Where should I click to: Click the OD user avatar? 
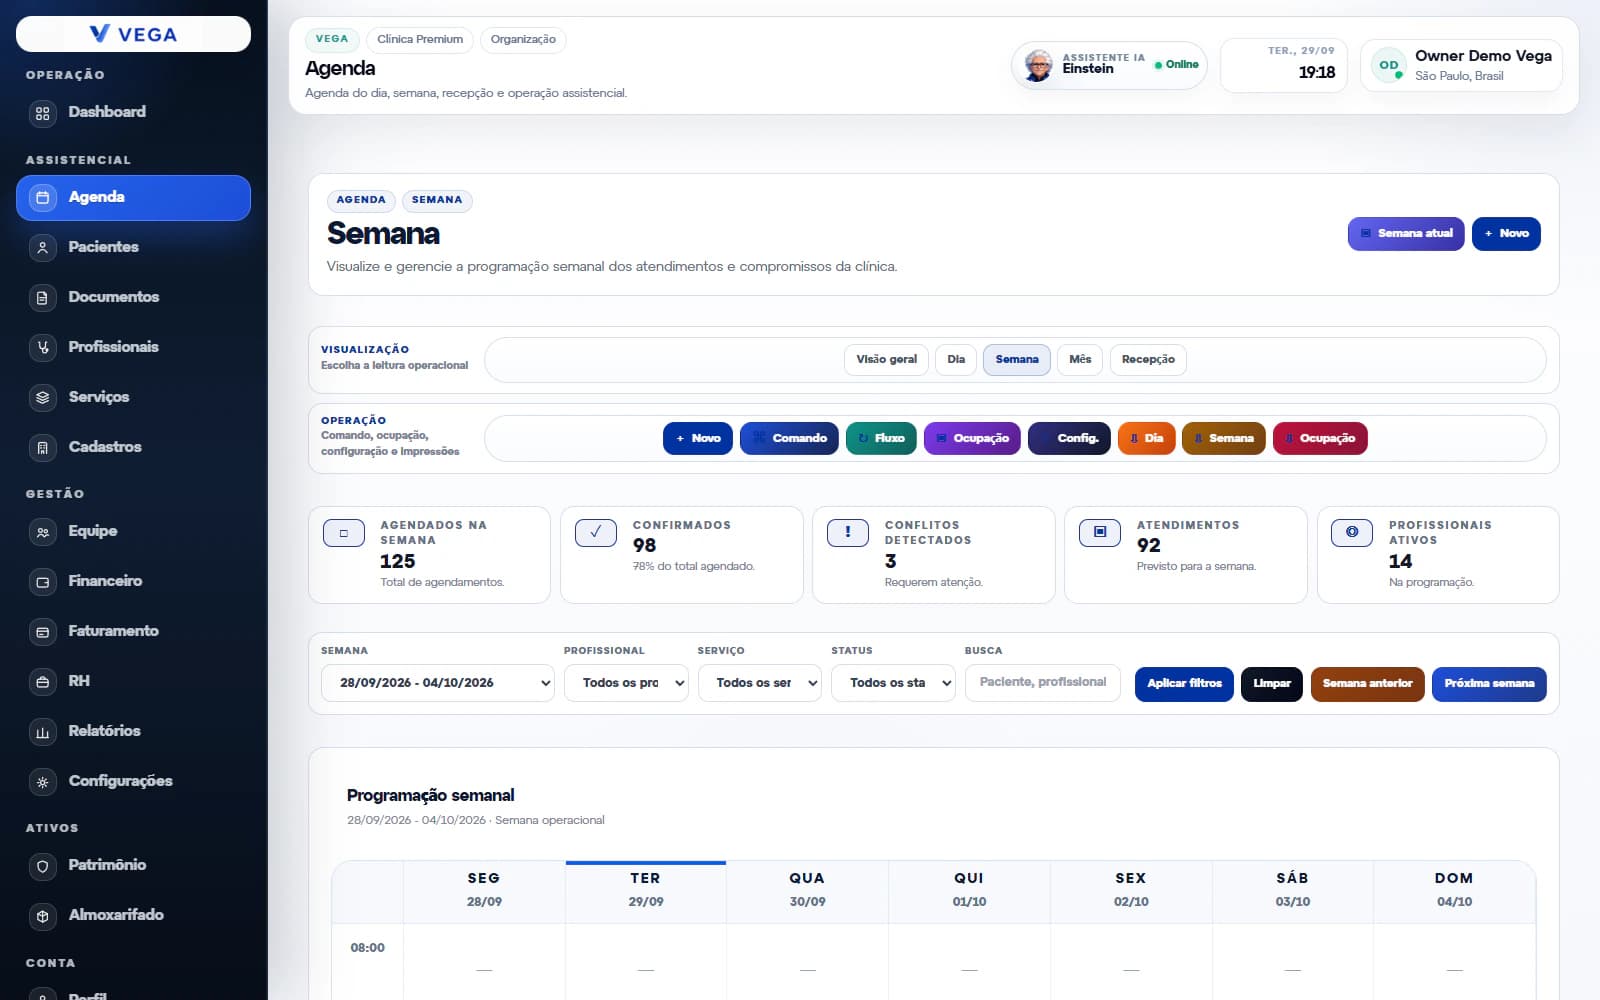click(1389, 65)
